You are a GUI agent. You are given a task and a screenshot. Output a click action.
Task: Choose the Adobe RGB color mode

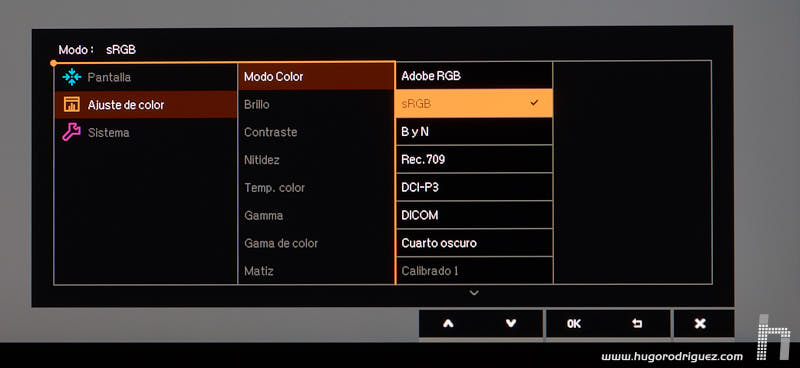(x=474, y=76)
